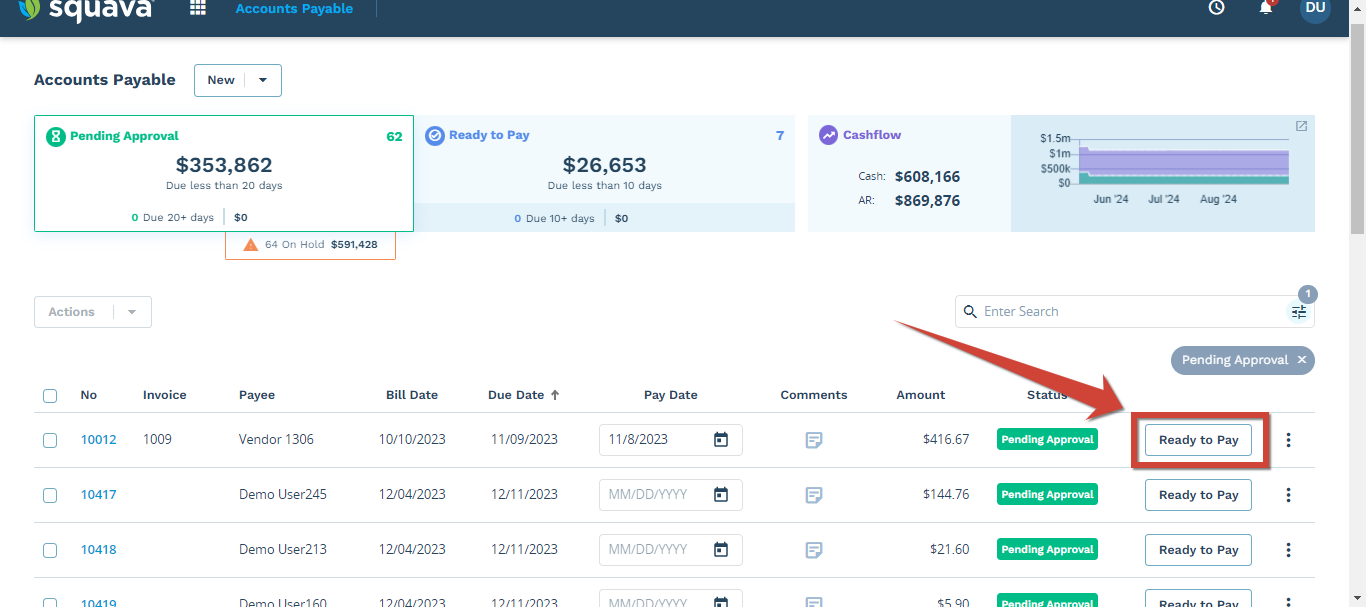Check the row 10418 checkbox

click(x=50, y=550)
